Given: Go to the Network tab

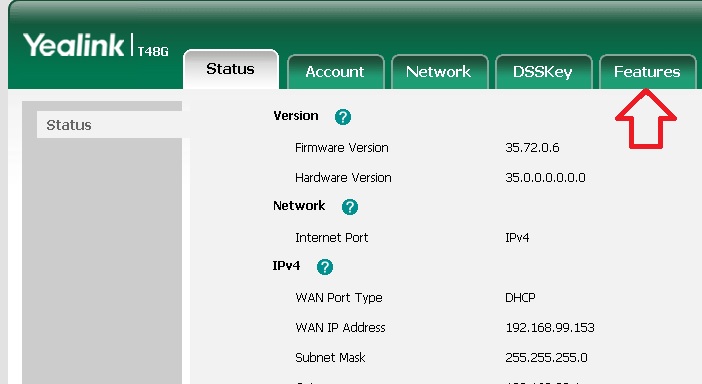Looking at the screenshot, I should tap(439, 72).
